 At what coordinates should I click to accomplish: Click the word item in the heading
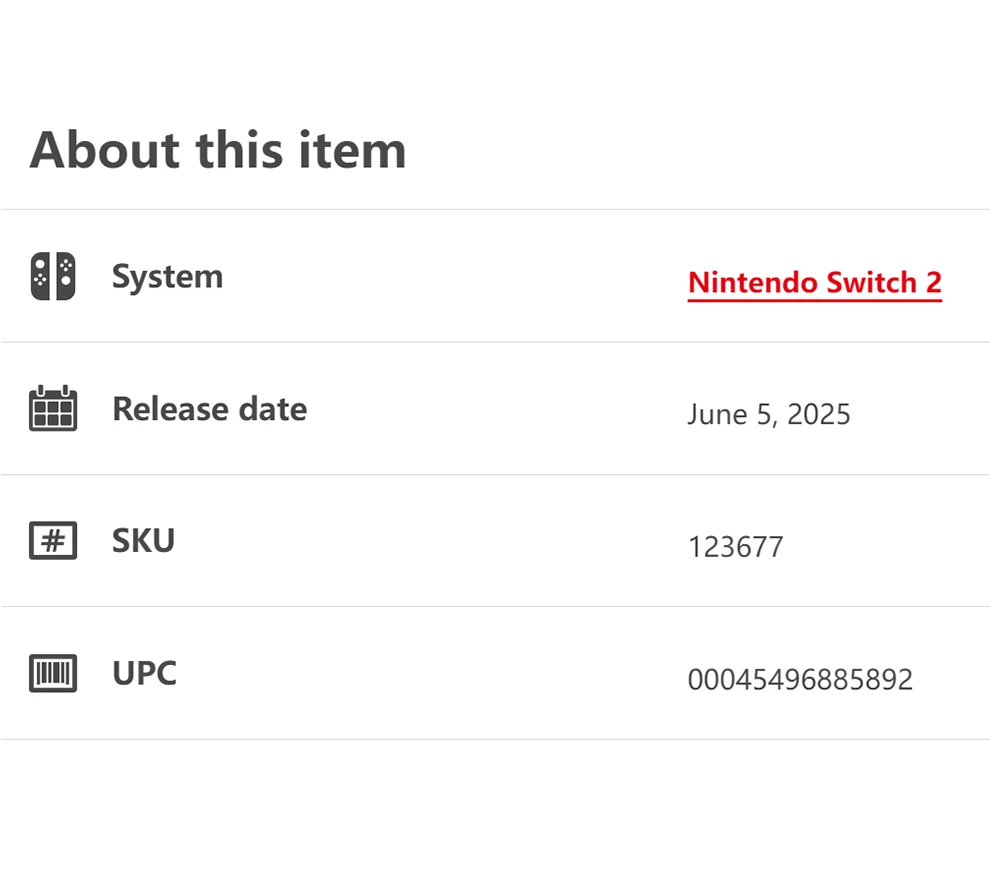[x=352, y=150]
